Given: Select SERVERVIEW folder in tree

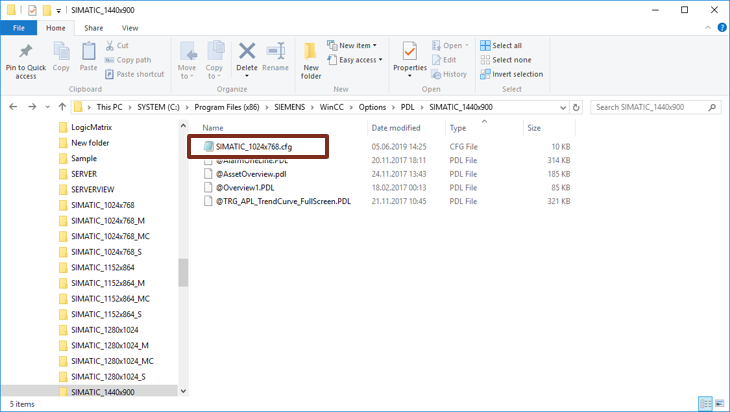Looking at the screenshot, I should pos(92,189).
